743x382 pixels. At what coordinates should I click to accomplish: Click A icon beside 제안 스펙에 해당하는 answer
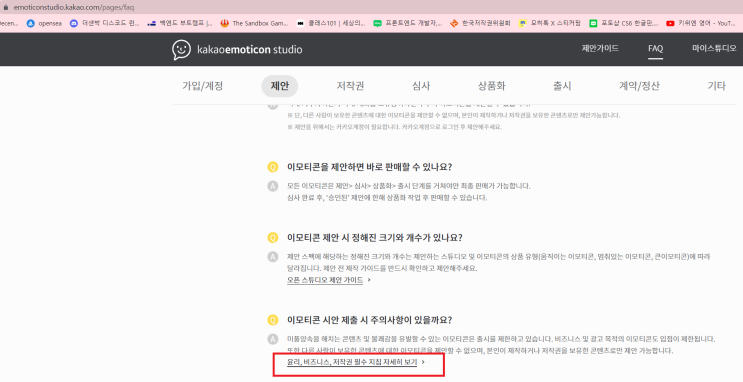(272, 257)
